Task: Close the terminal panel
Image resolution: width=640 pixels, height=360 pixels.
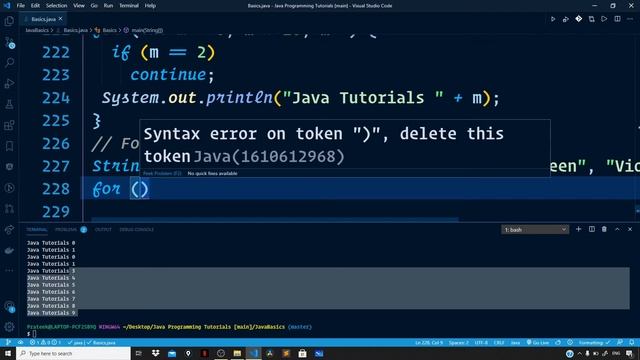Action: (630, 229)
